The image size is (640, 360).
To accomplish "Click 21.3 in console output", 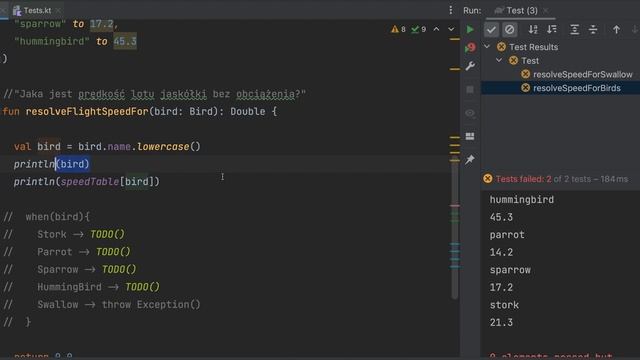I will tap(501, 322).
